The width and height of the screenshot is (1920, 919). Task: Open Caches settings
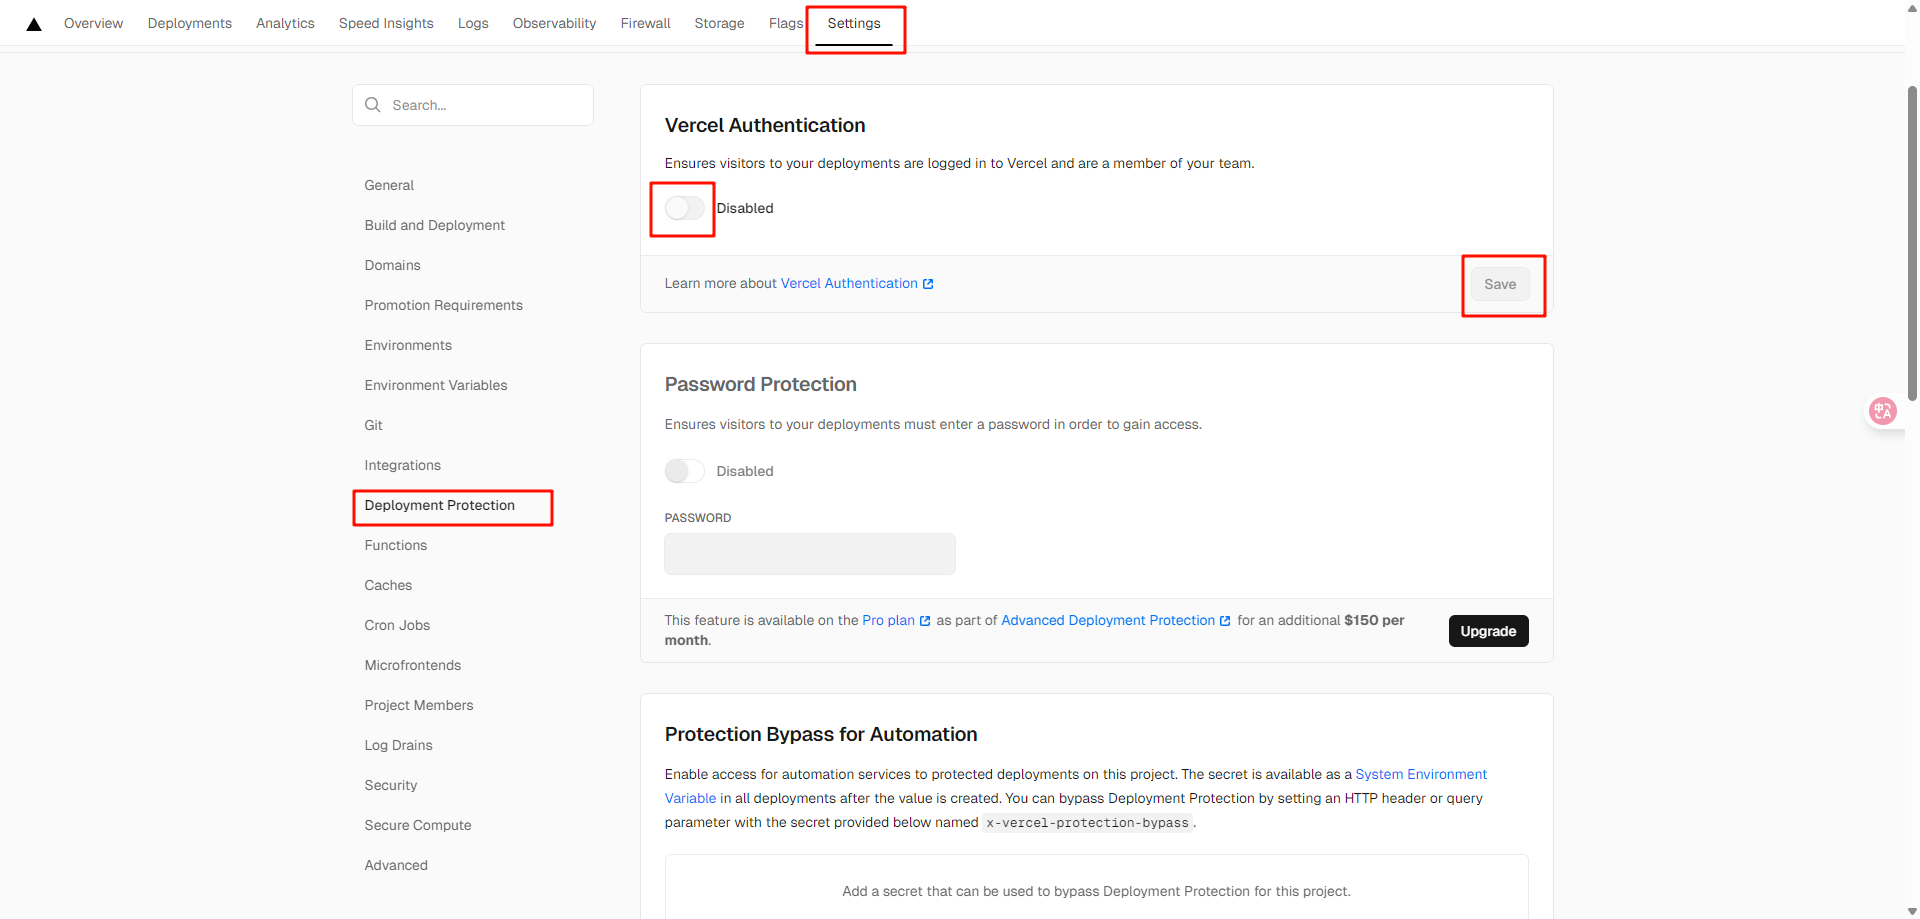[388, 585]
